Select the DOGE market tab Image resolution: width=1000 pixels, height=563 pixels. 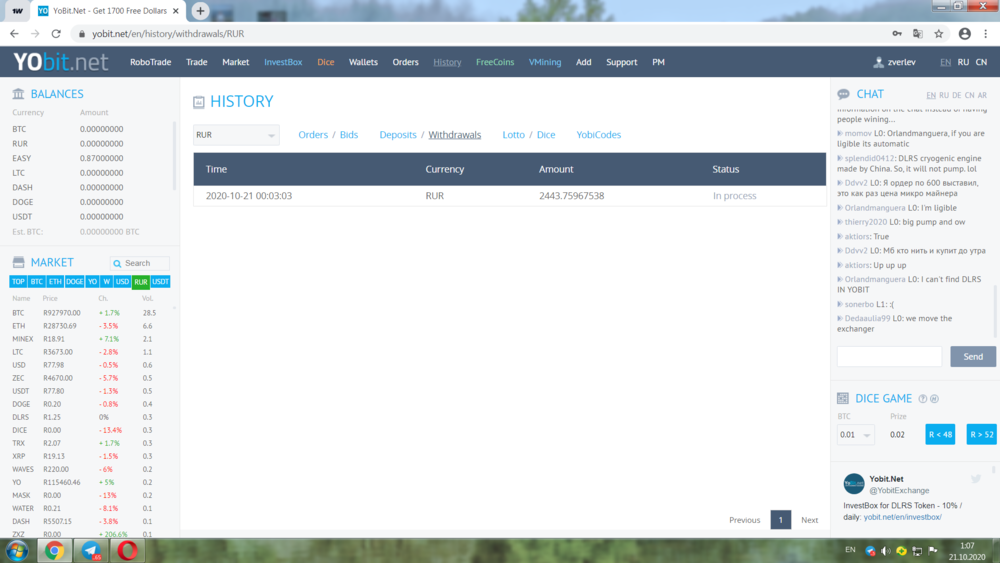coord(75,282)
